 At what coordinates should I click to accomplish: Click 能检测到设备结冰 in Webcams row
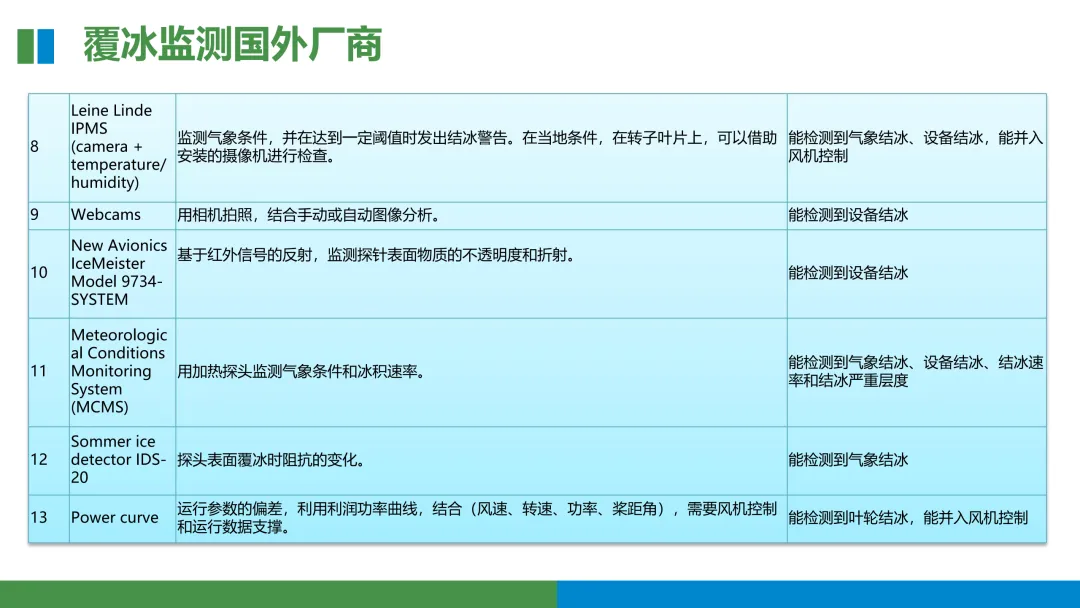[848, 215]
